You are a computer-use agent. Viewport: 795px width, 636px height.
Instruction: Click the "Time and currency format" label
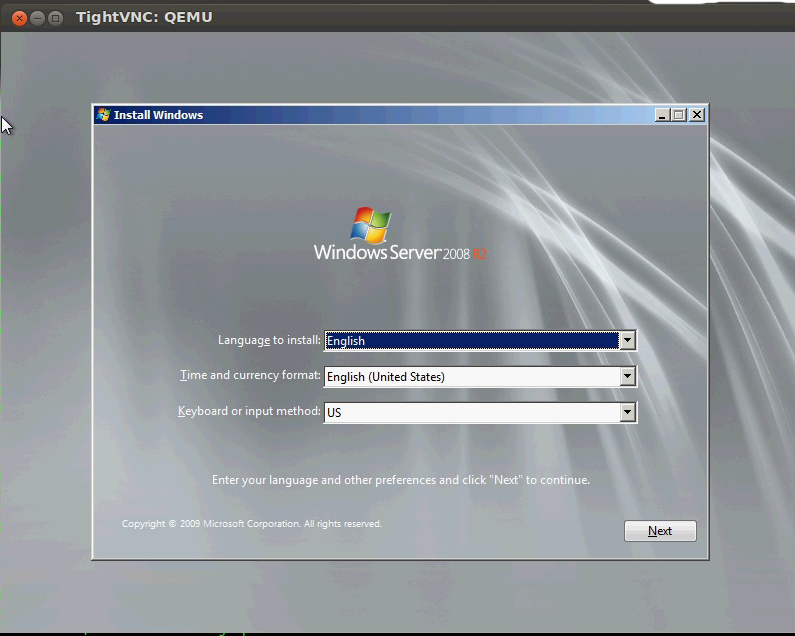pyautogui.click(x=250, y=376)
